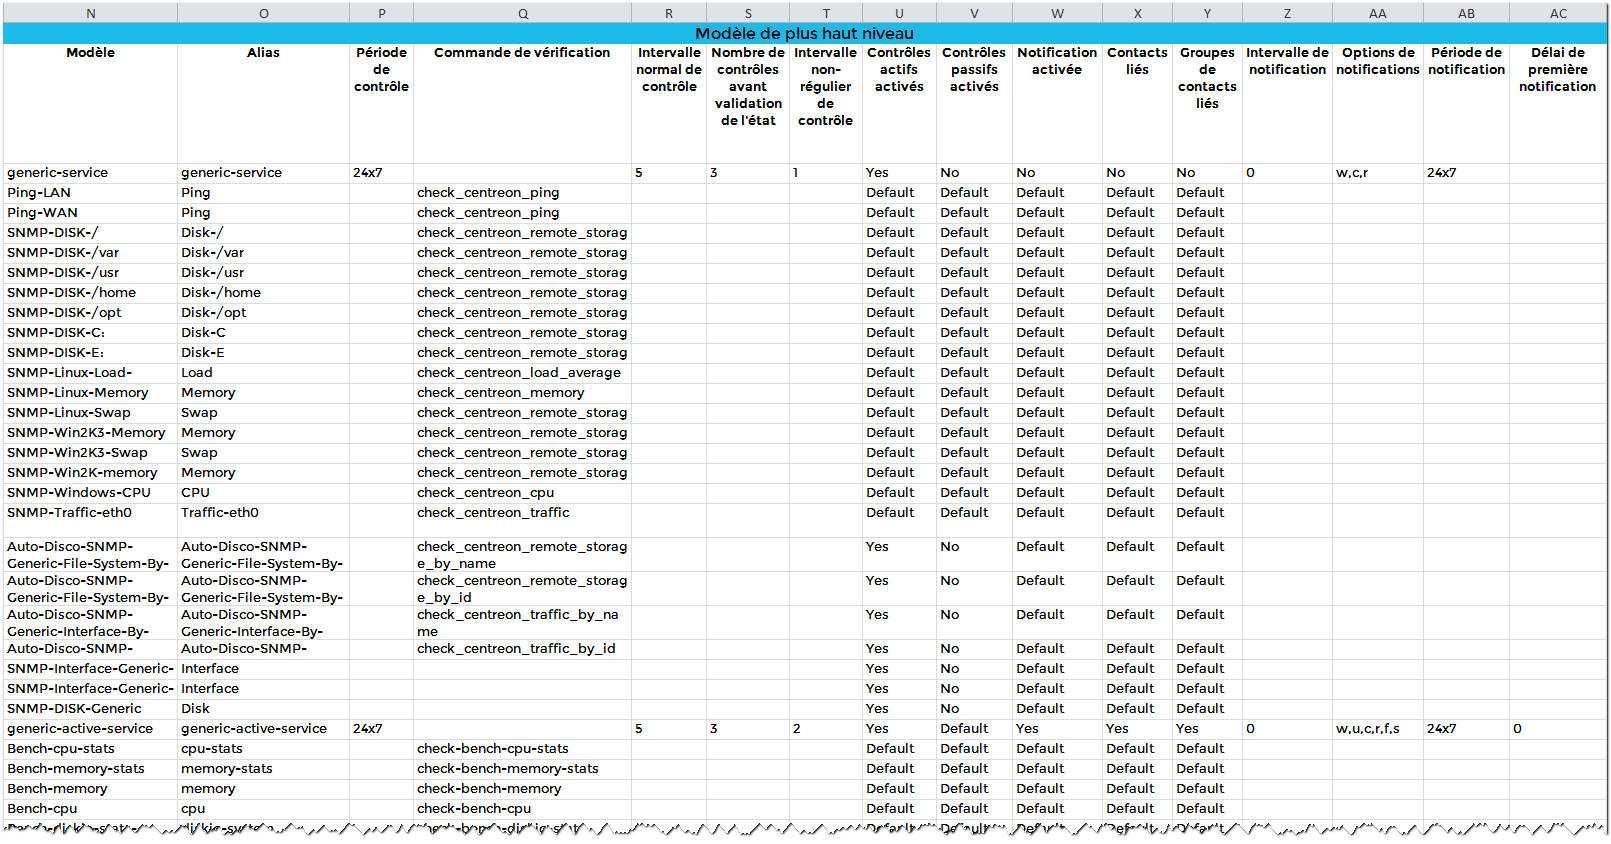Select column Z header
This screenshot has height=844, width=1611.
pos(1287,13)
